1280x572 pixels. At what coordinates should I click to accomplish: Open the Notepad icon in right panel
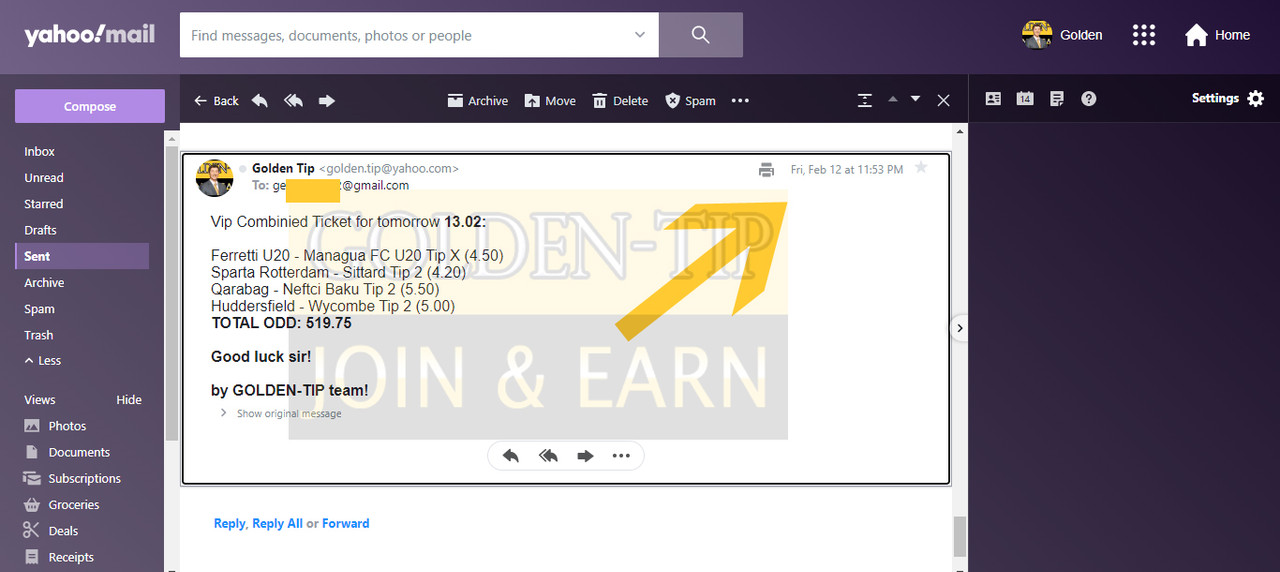pyautogui.click(x=1057, y=99)
